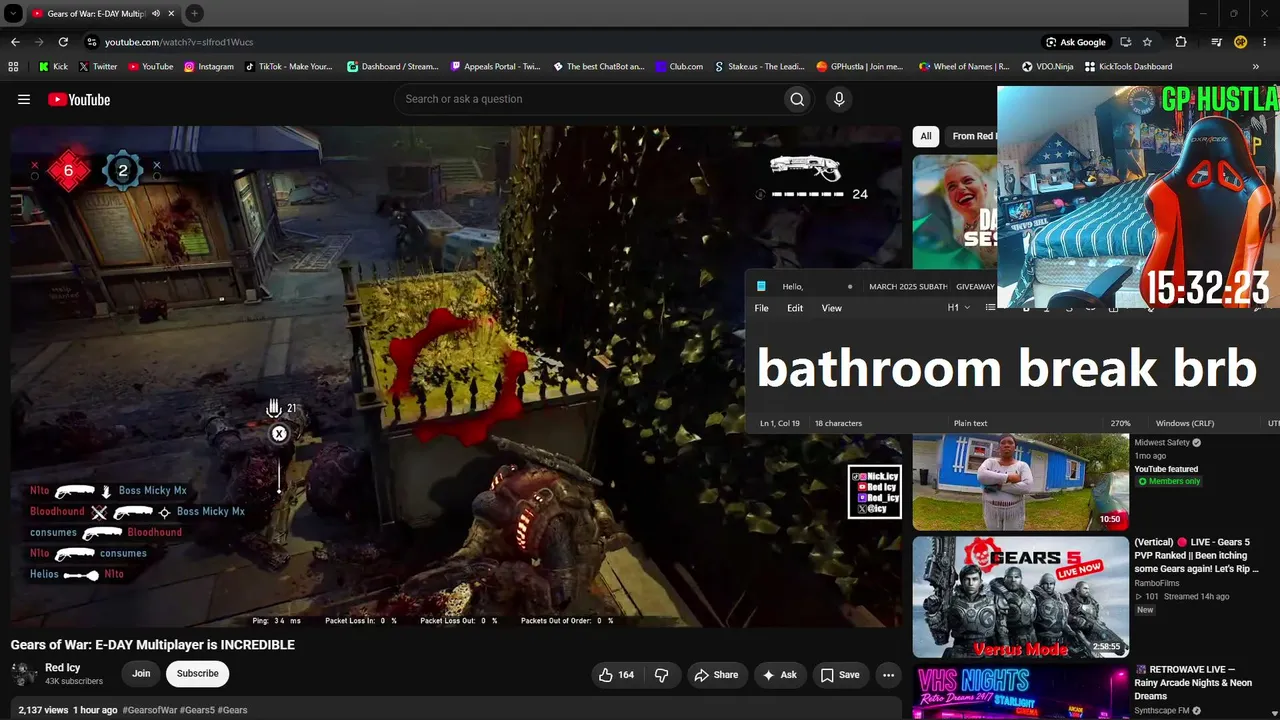Open Chrome apps grid in bookmarks bar
Viewport: 1280px width, 720px height.
coord(13,67)
